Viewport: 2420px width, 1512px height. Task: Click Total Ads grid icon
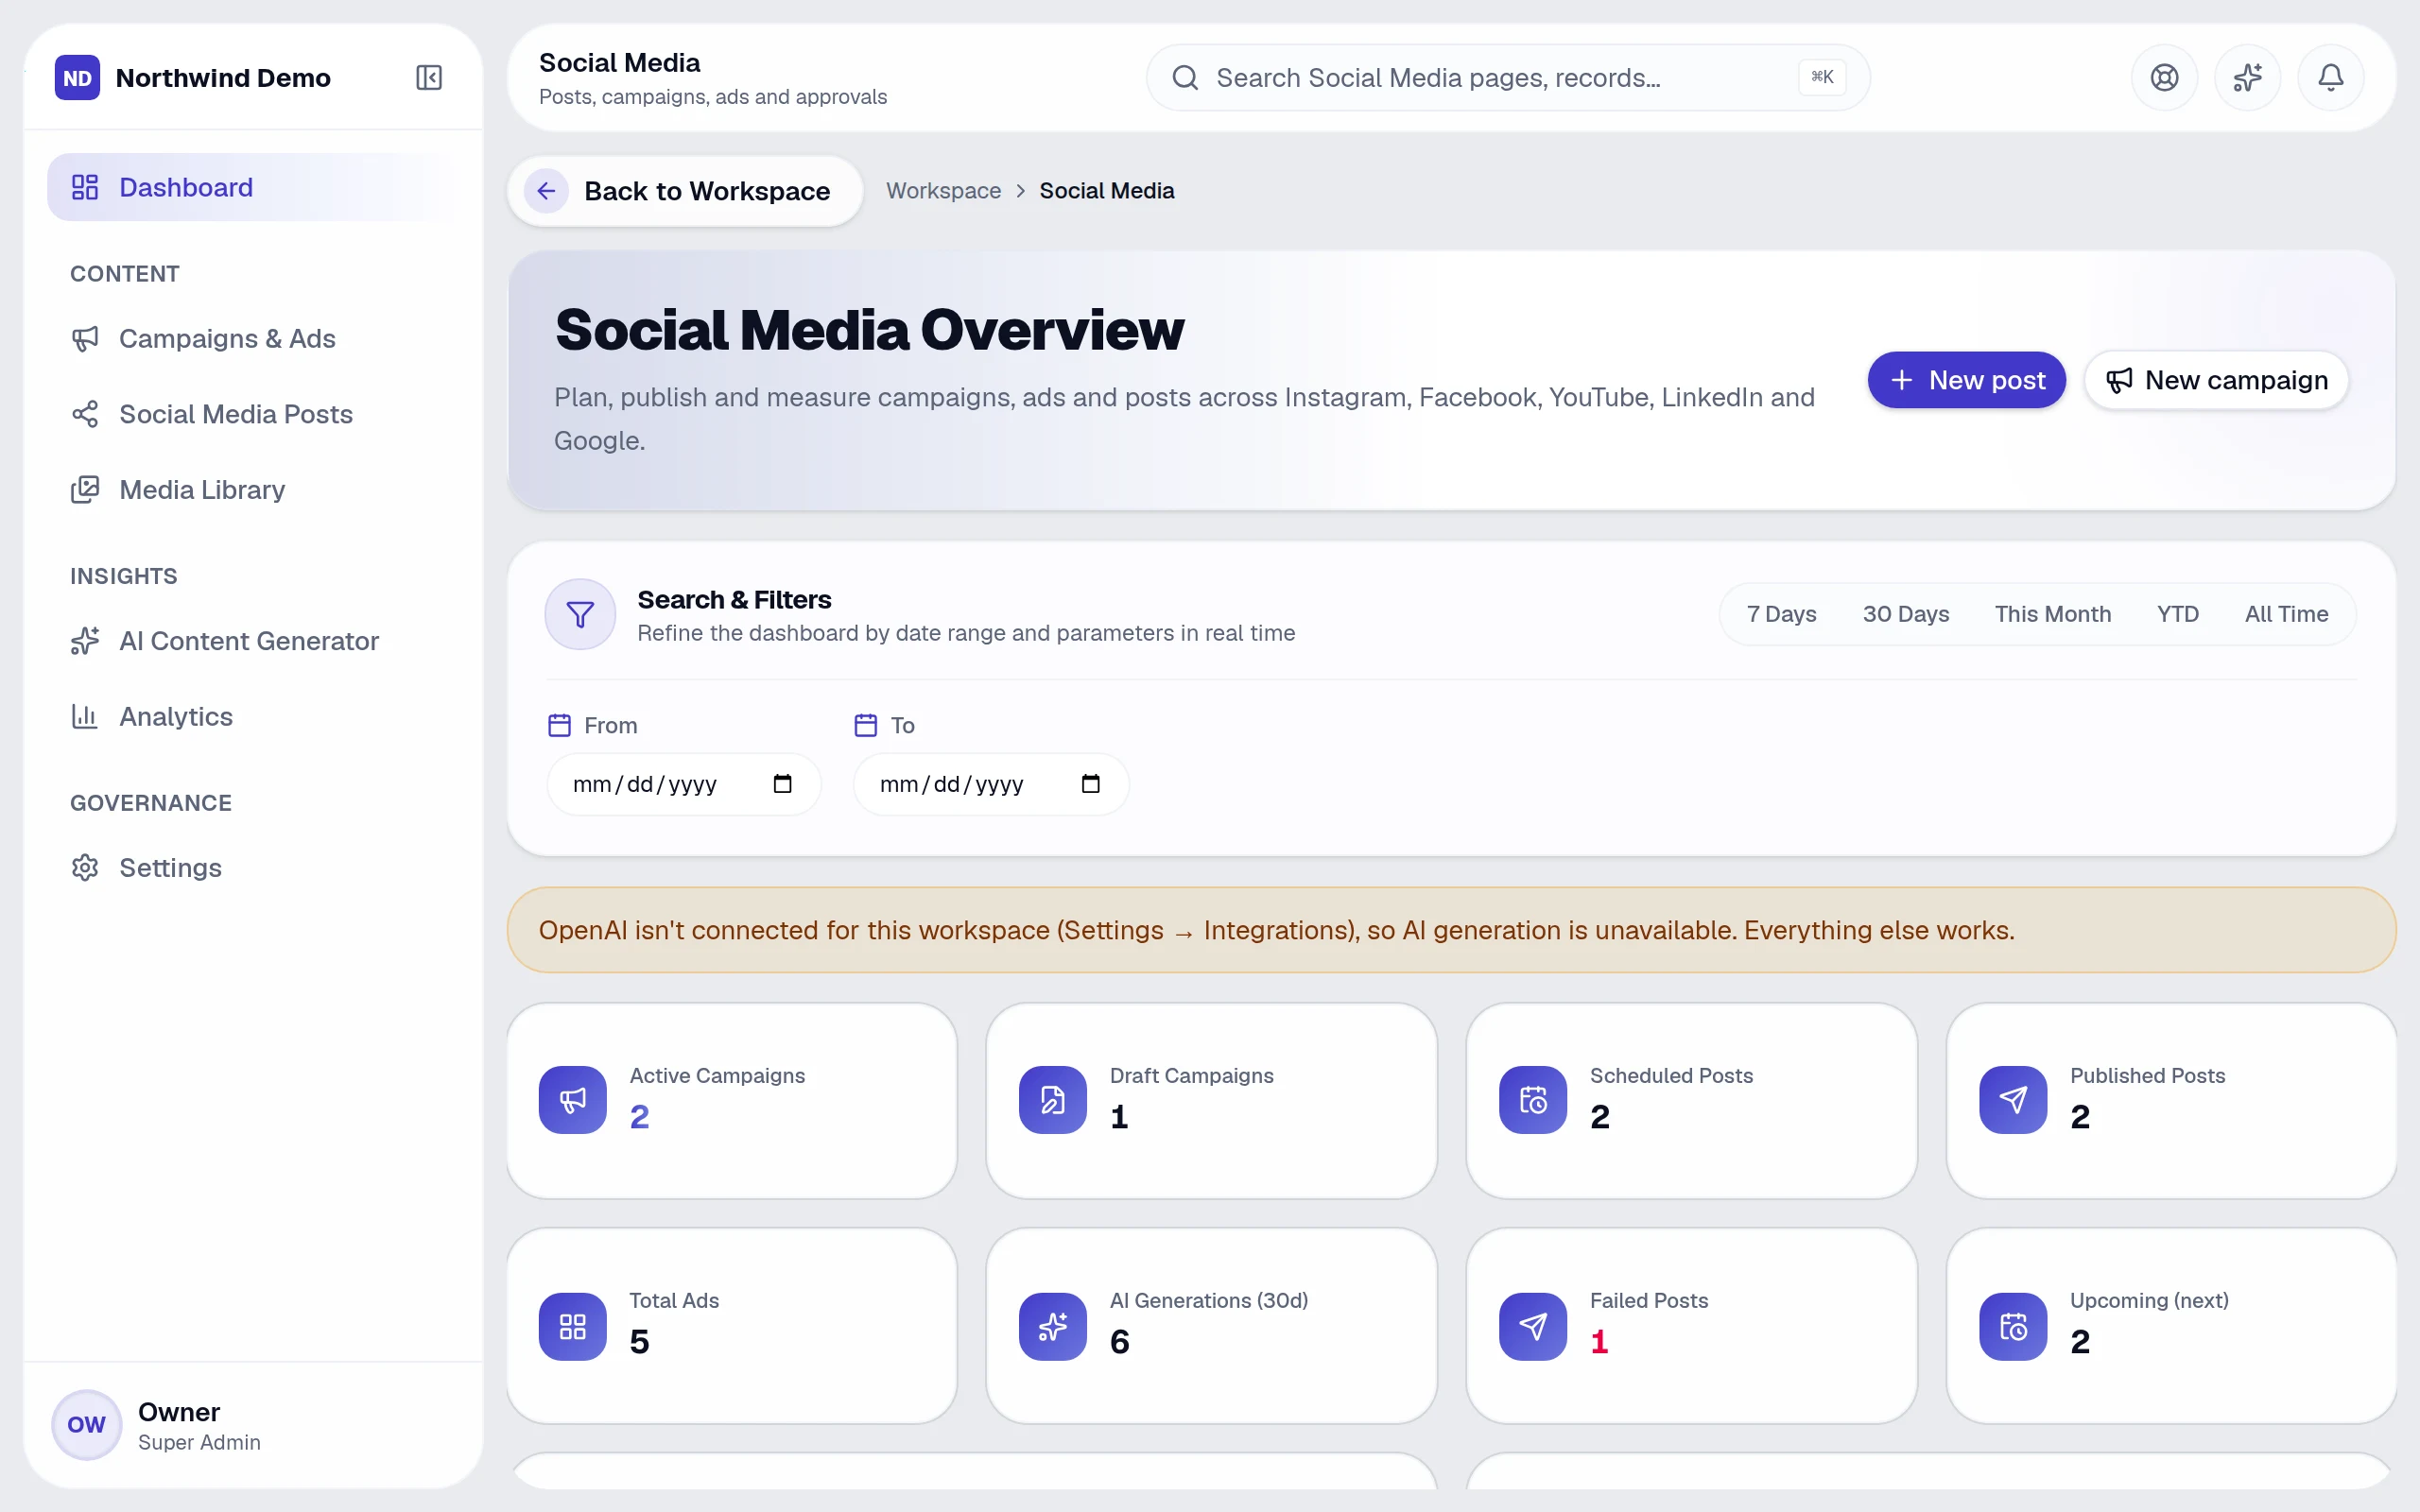pos(573,1326)
